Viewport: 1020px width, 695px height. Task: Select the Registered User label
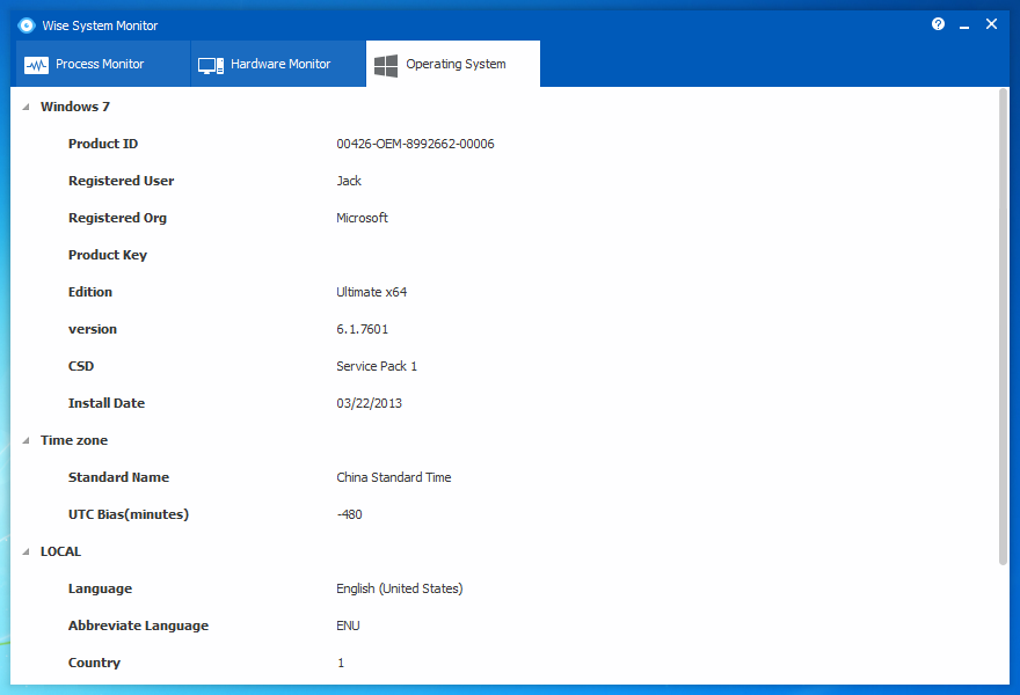pyautogui.click(x=121, y=181)
